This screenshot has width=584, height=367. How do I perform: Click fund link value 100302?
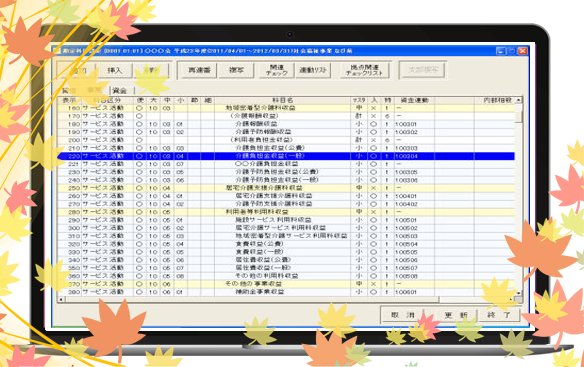406,132
